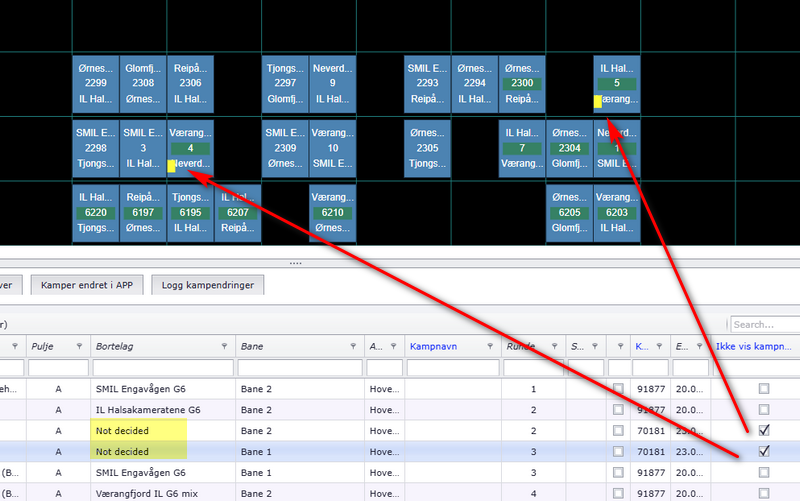Tick 'Ikke vis kamp' for the Værangfjord IL G6 mix row
The width and height of the screenshot is (800, 501).
click(764, 493)
